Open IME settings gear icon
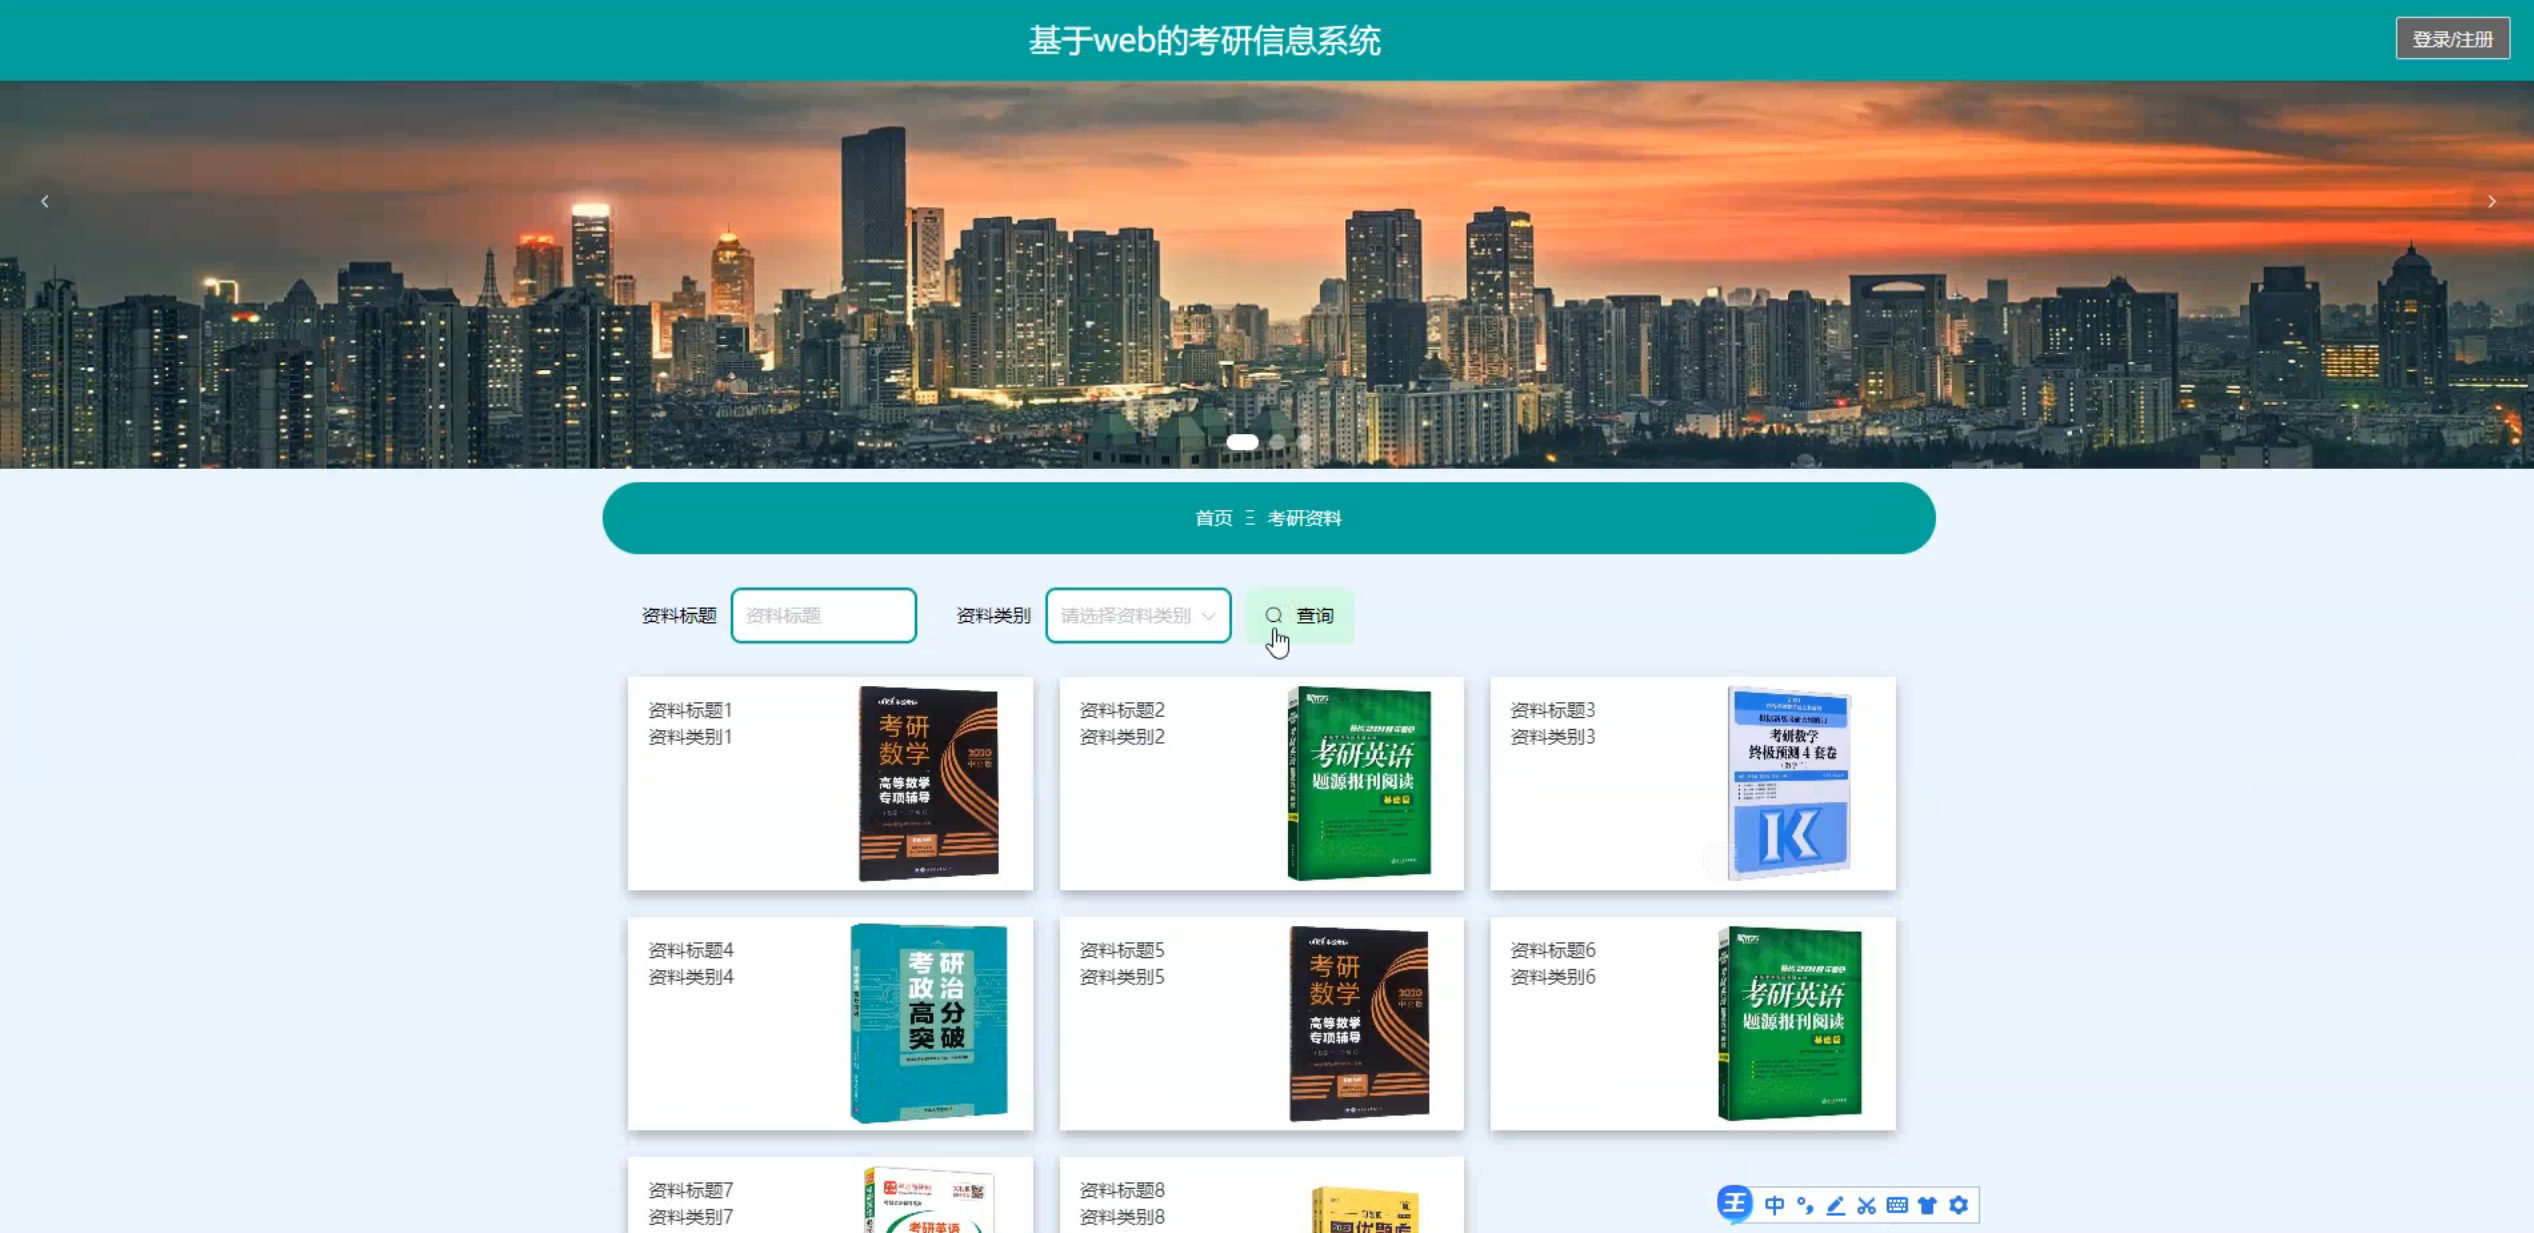Image resolution: width=2534 pixels, height=1233 pixels. tap(1958, 1205)
